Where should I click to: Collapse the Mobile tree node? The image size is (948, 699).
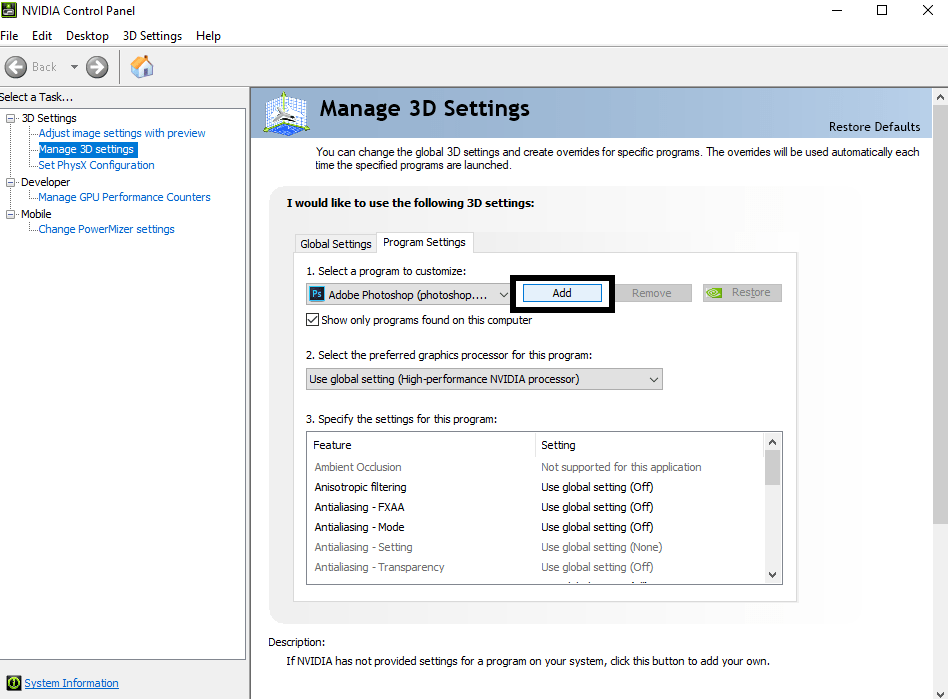point(10,214)
